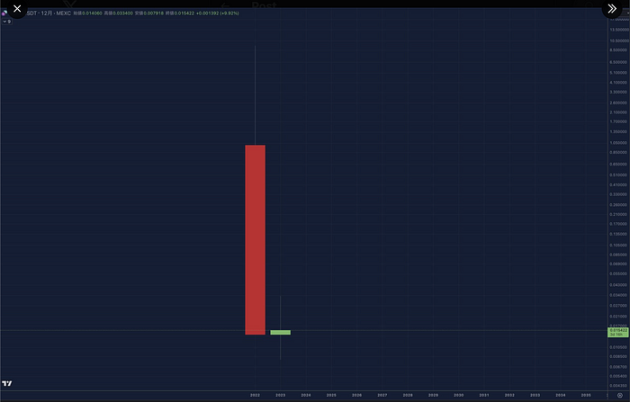Select the small green candlestick

[280, 332]
